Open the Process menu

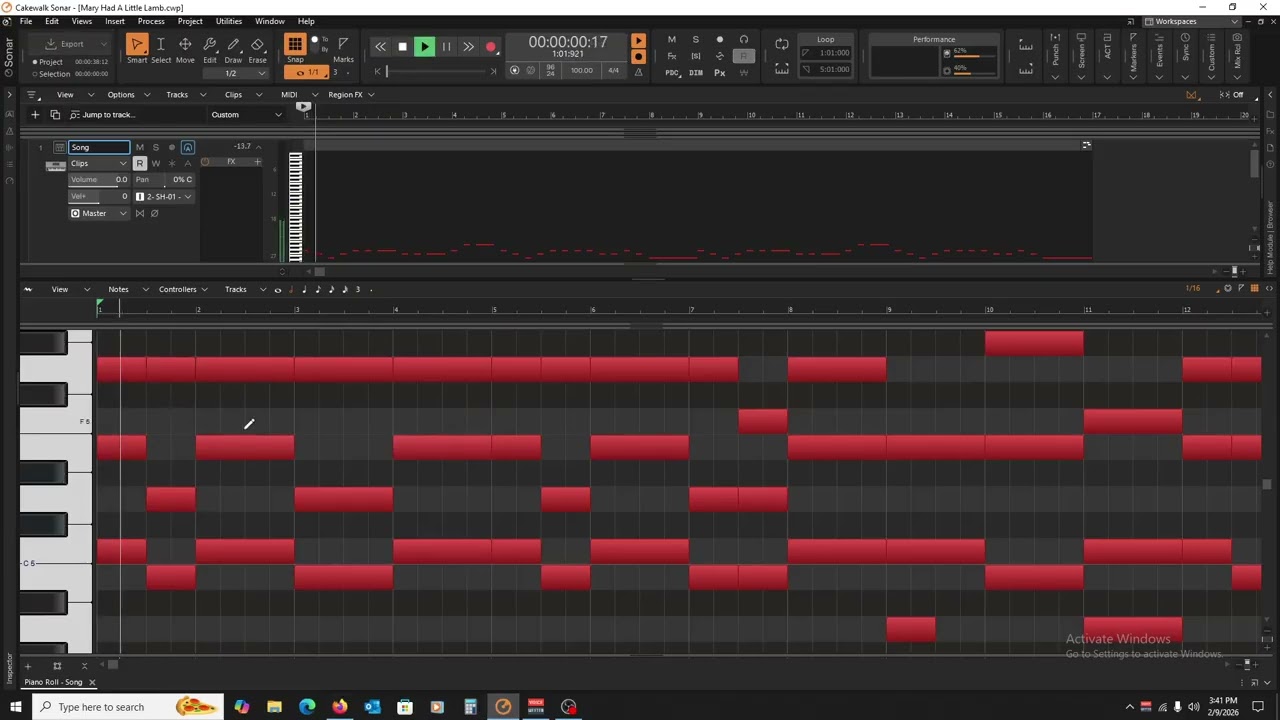coord(151,21)
